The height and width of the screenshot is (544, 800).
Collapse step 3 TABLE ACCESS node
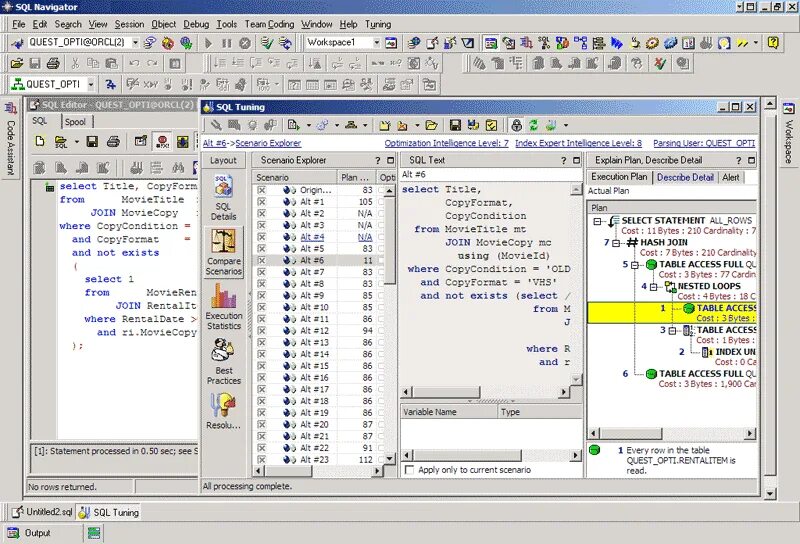tap(672, 331)
